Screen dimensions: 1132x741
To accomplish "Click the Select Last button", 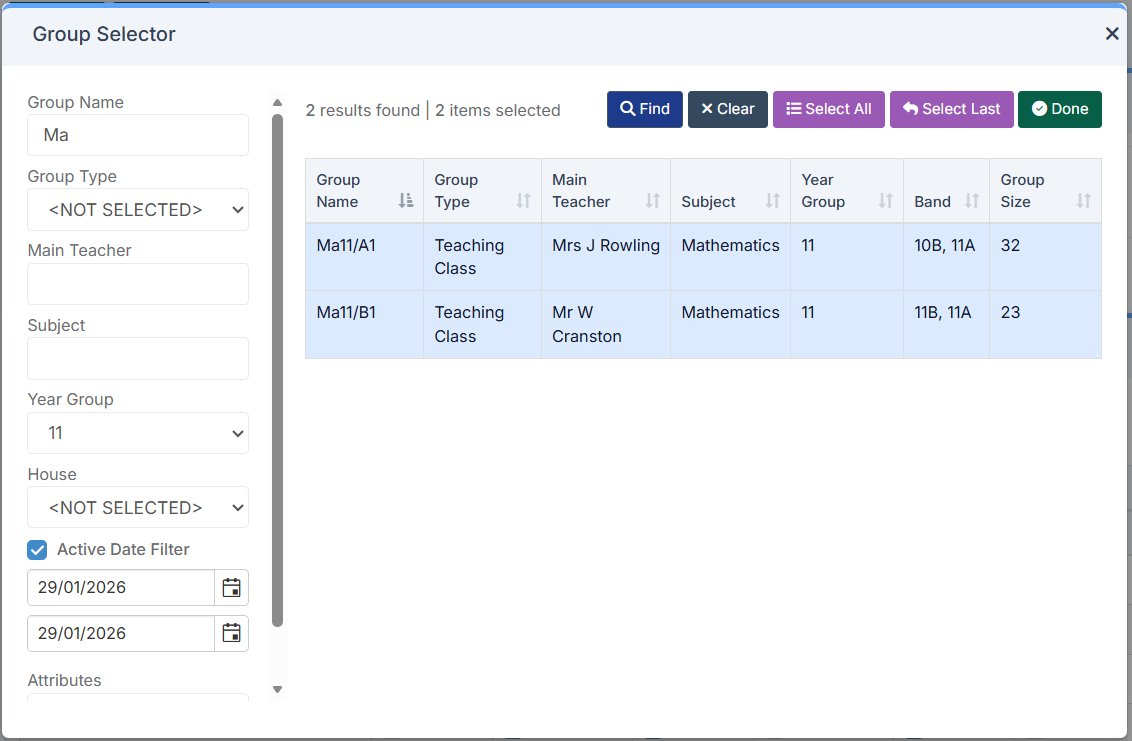I will 951,110.
